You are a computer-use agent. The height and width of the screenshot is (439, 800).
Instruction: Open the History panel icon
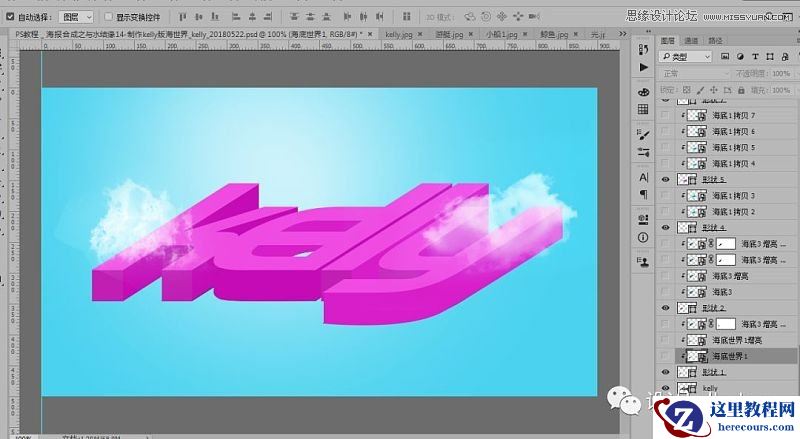(x=643, y=50)
